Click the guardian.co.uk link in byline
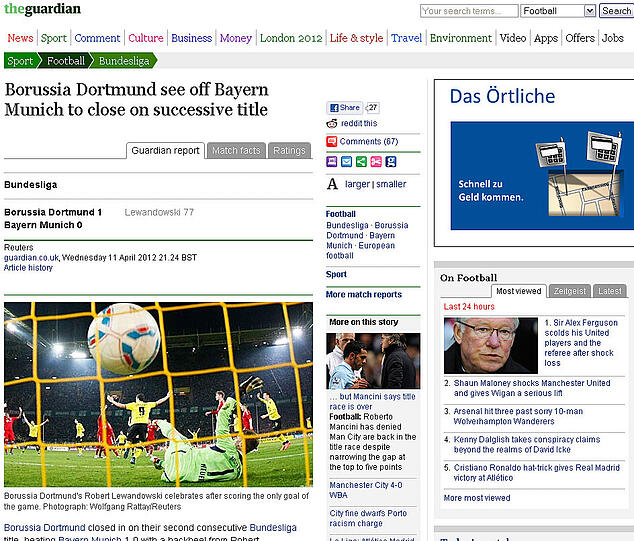Screen dimensions: 634x541 point(32,258)
